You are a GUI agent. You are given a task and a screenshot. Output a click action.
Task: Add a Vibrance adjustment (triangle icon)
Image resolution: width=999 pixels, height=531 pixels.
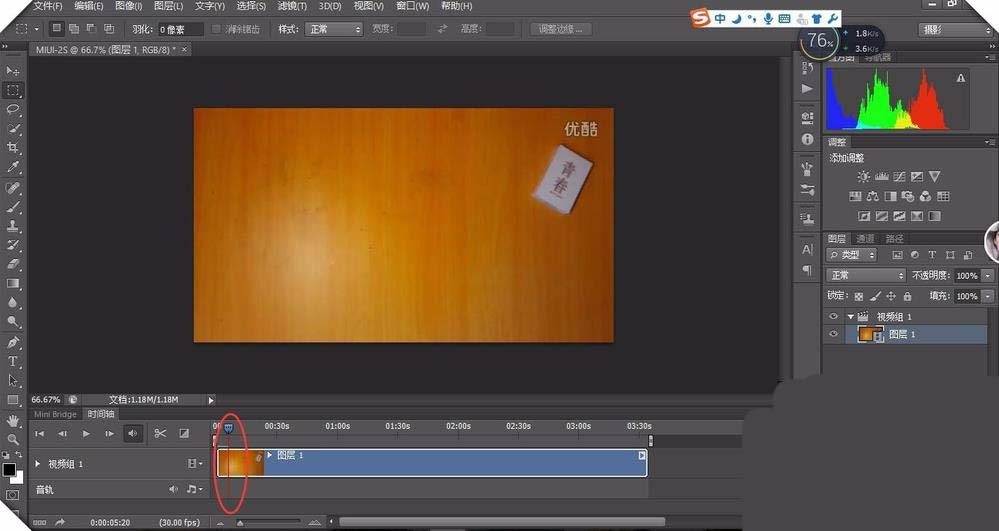[x=935, y=177]
